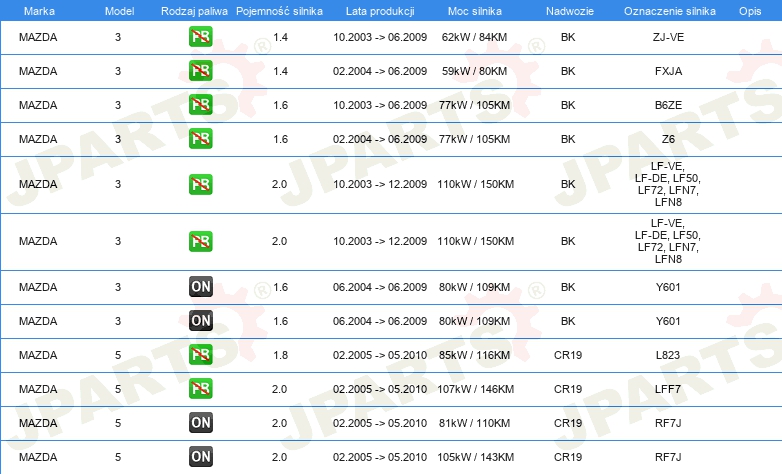Click the production dates in the ZJ-VE row
This screenshot has height=474, width=782.
point(380,37)
